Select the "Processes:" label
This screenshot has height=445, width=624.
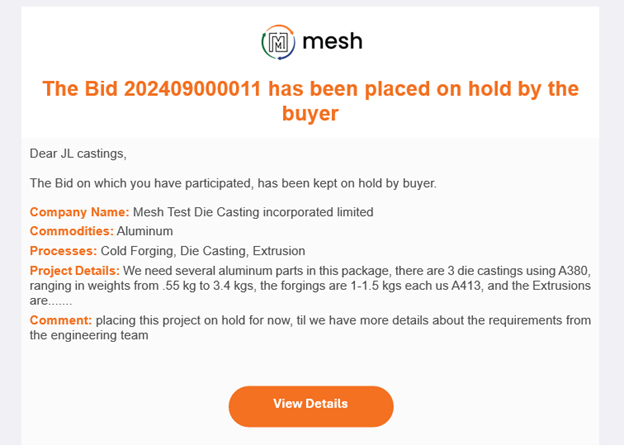64,251
